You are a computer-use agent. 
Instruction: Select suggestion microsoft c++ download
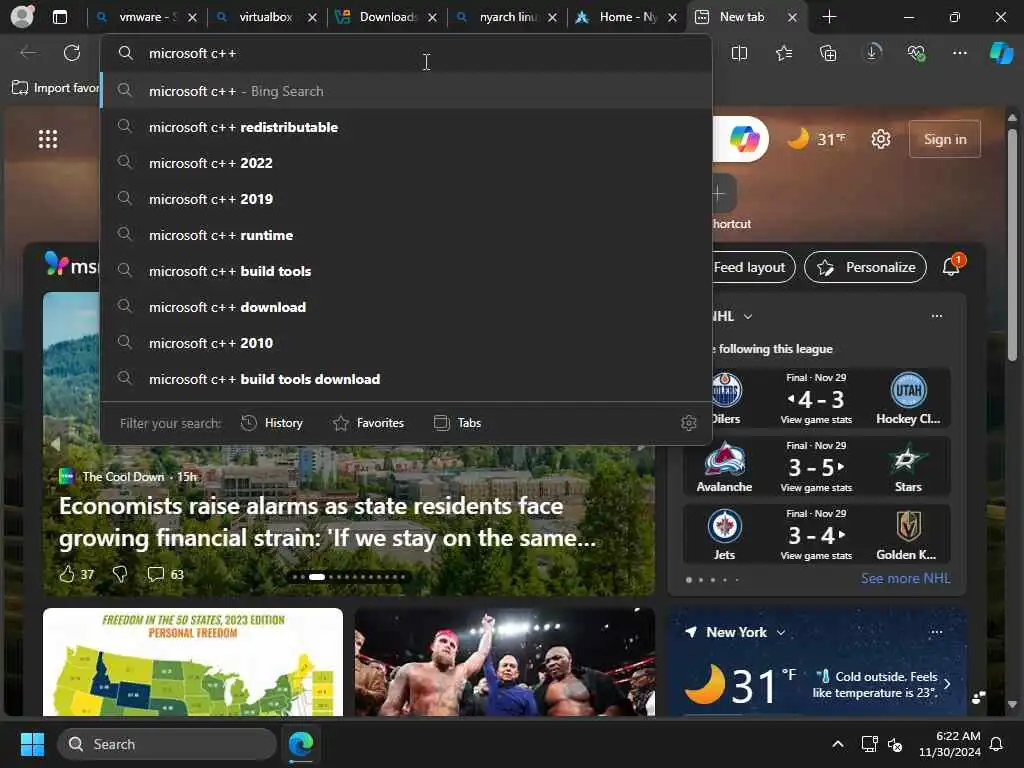[x=406, y=306]
